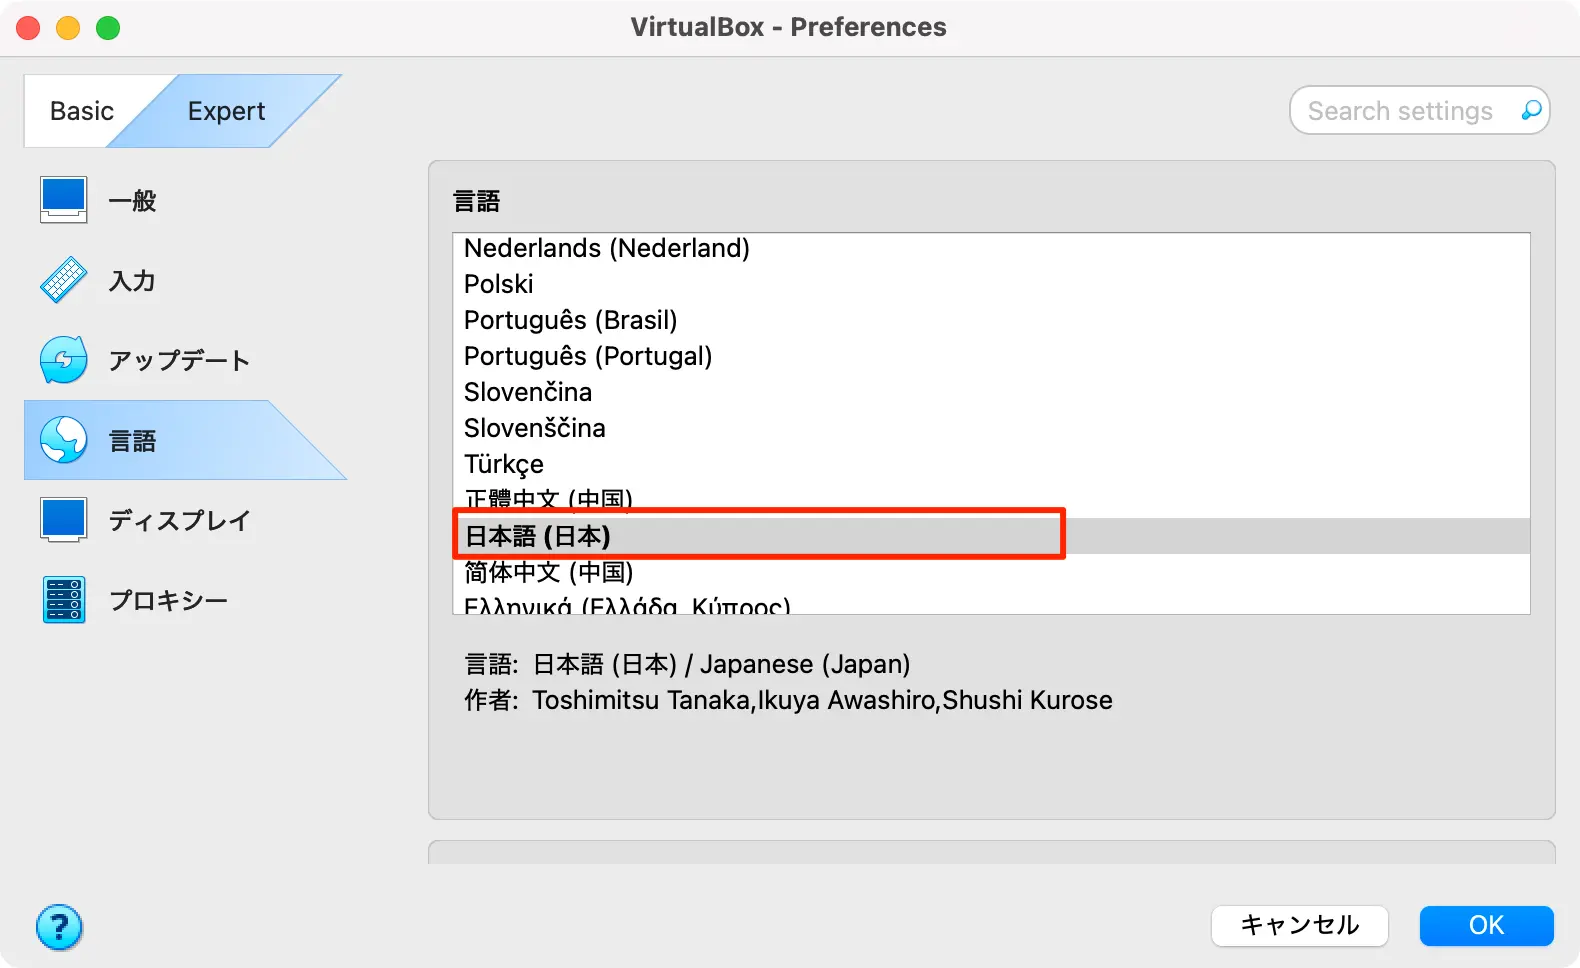
Task: Click the Proxy (プロキシー) server icon
Action: (x=64, y=600)
